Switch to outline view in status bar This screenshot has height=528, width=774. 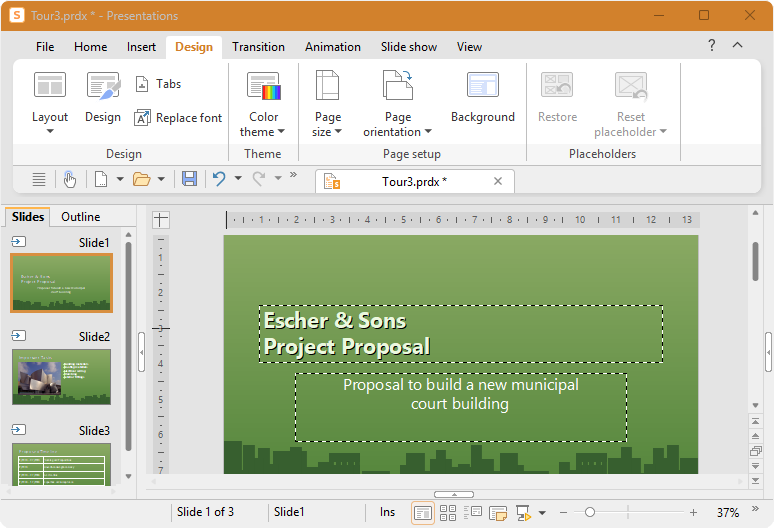(x=473, y=513)
